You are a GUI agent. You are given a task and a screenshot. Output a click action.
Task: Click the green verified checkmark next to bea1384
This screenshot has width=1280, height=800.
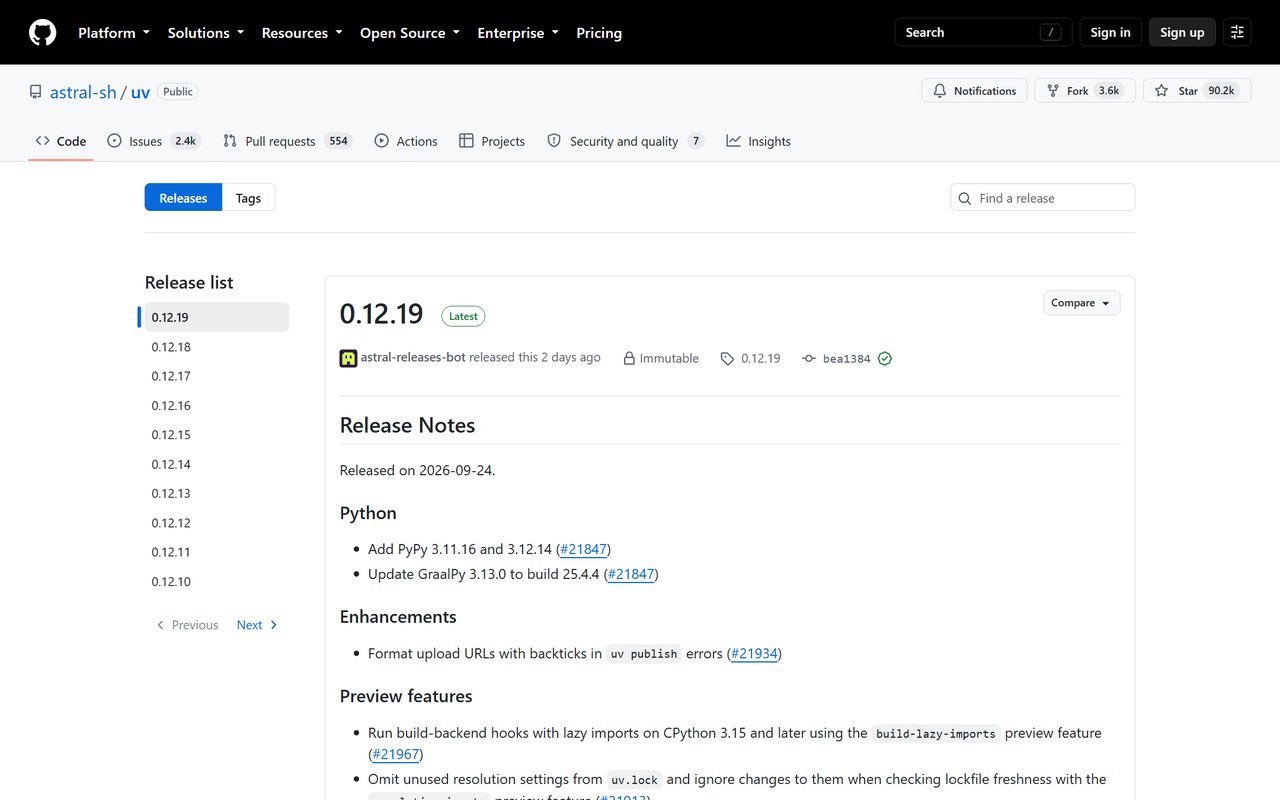[885, 358]
